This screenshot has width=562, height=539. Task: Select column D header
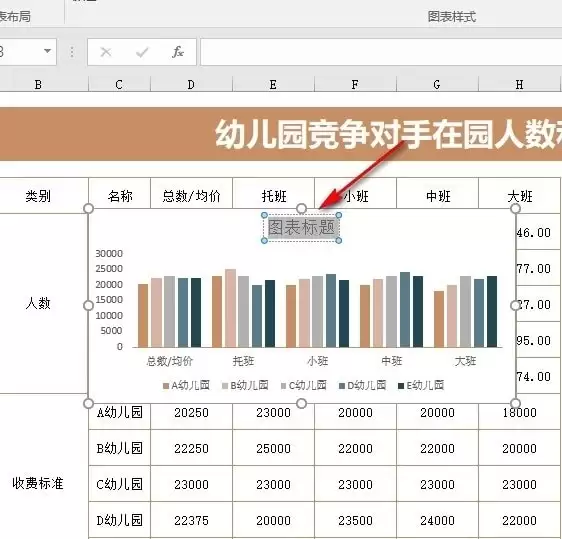point(191,85)
